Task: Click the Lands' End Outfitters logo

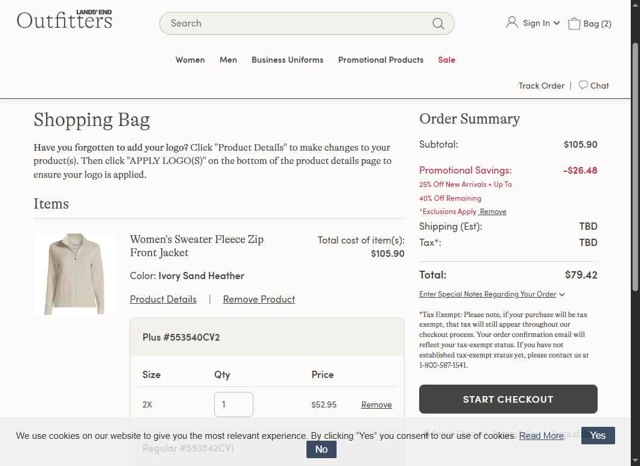Action: (64, 20)
